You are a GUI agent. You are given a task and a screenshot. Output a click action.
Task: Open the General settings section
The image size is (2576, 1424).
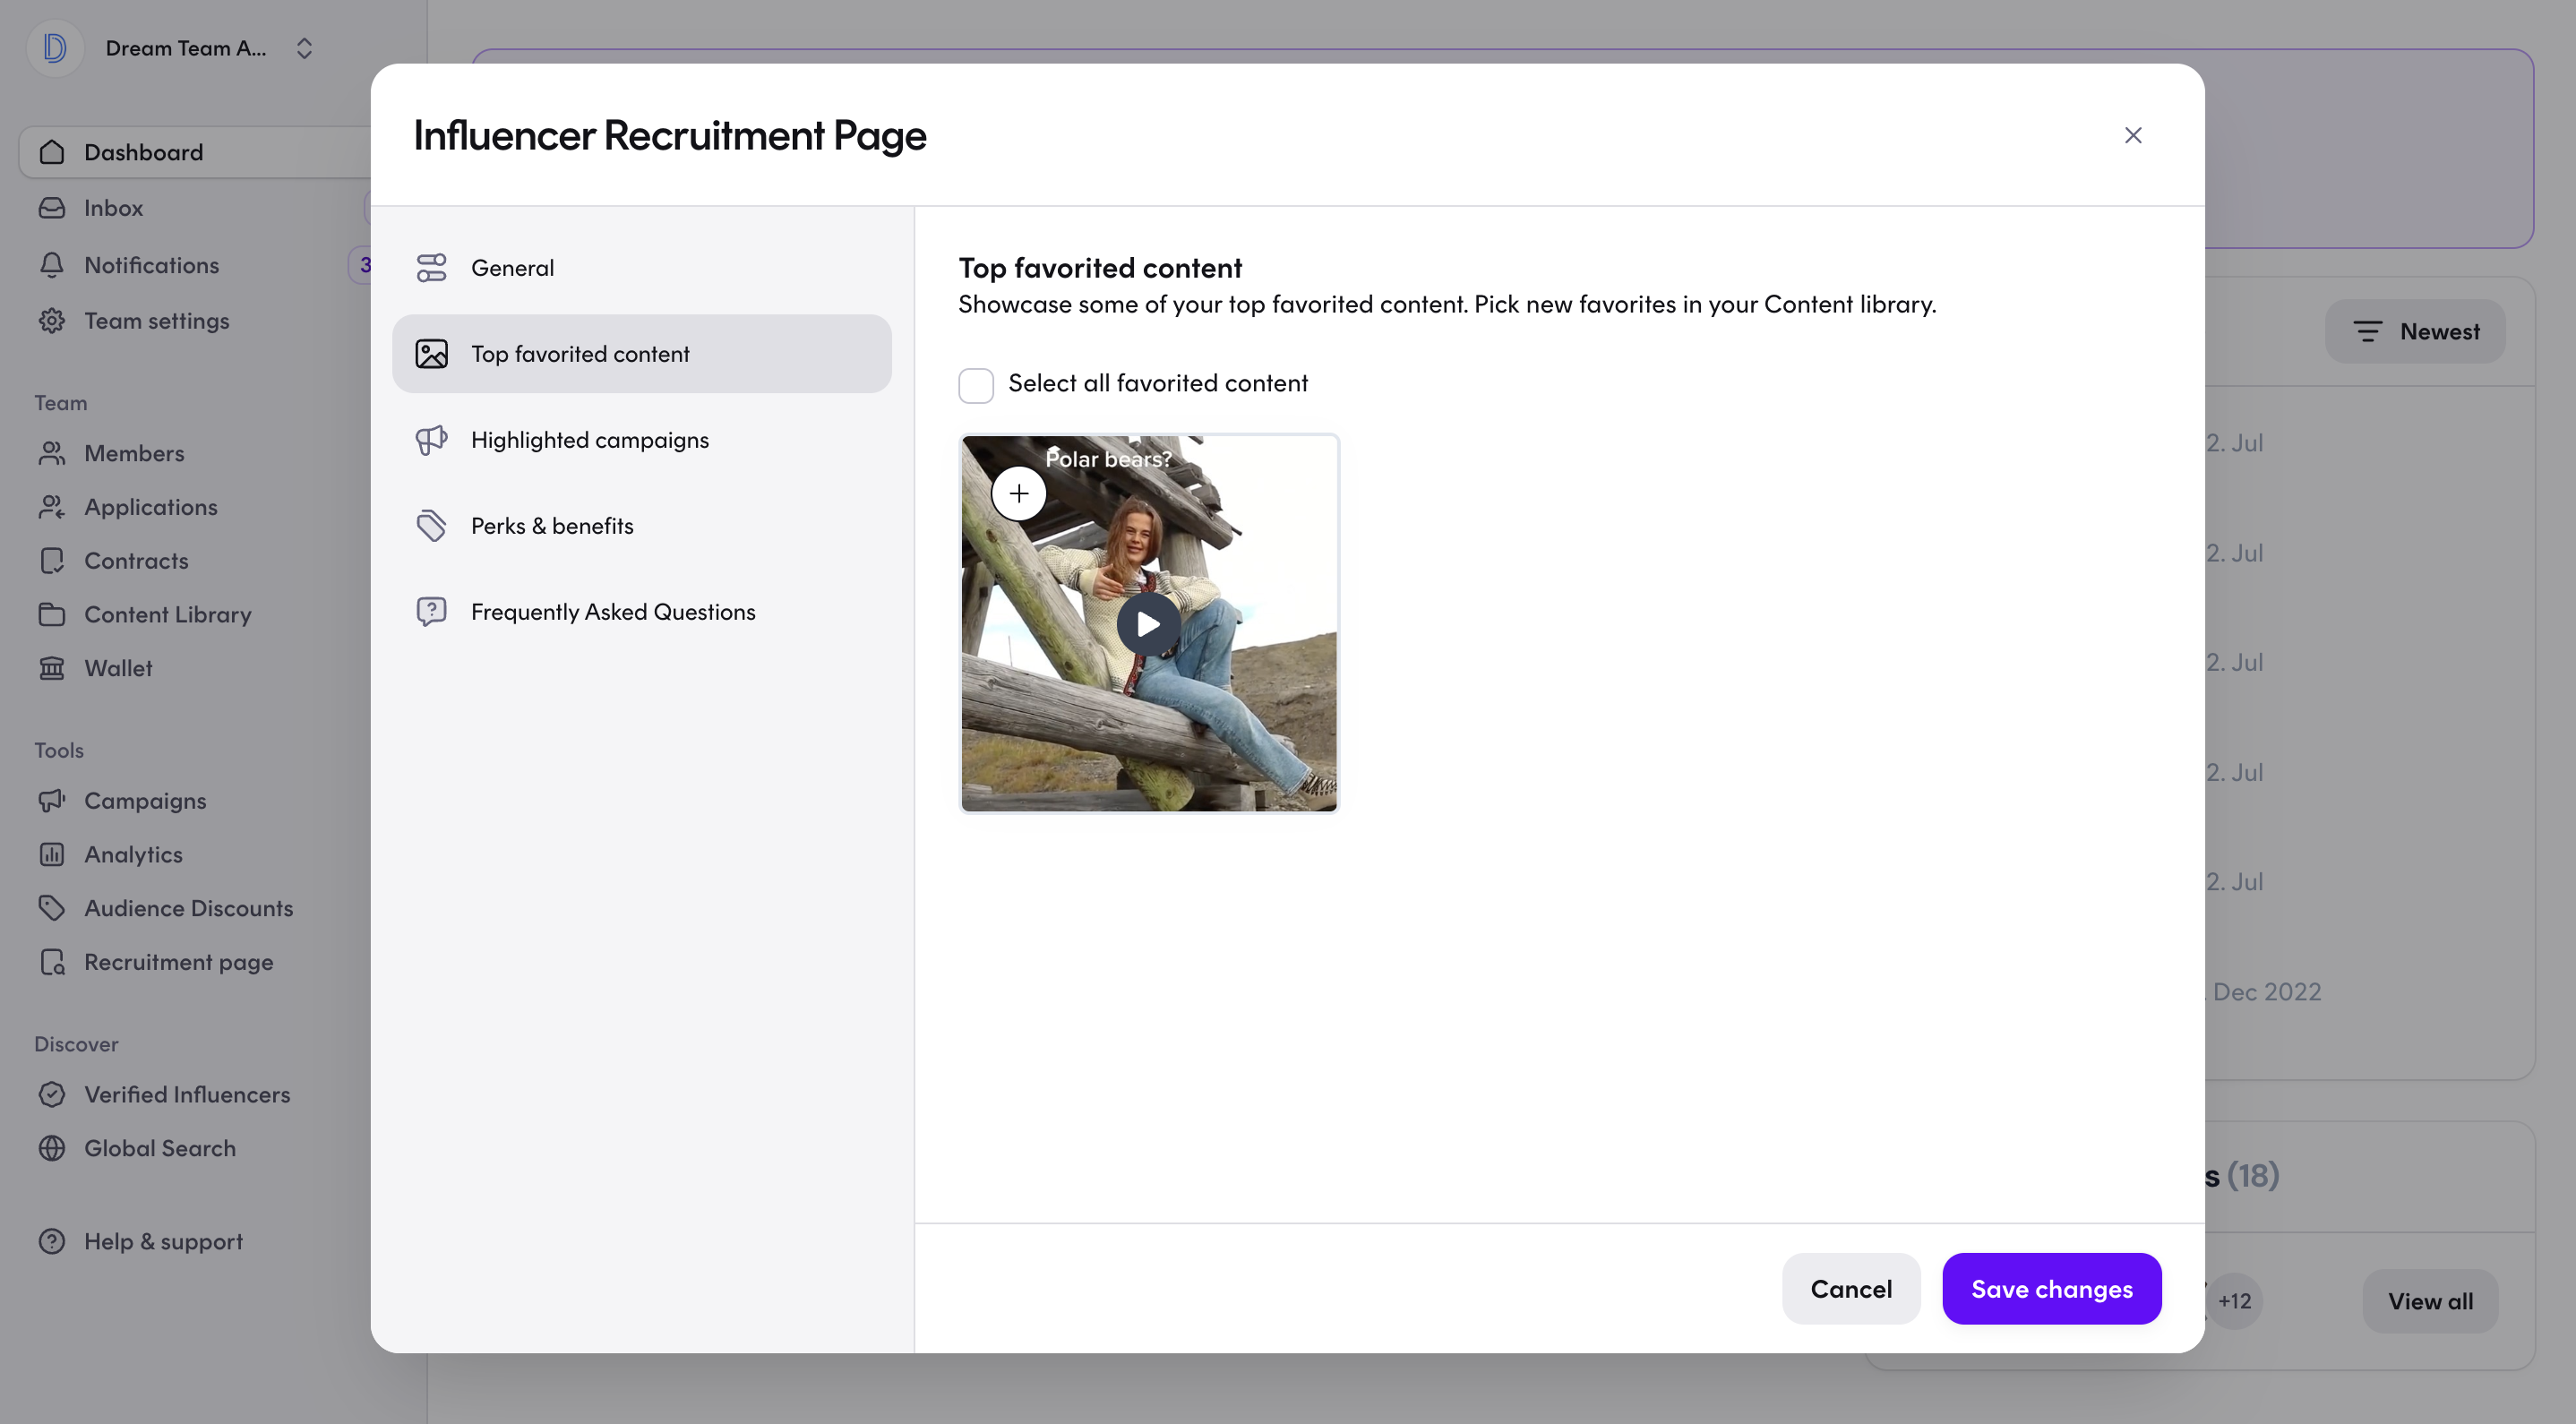click(641, 268)
